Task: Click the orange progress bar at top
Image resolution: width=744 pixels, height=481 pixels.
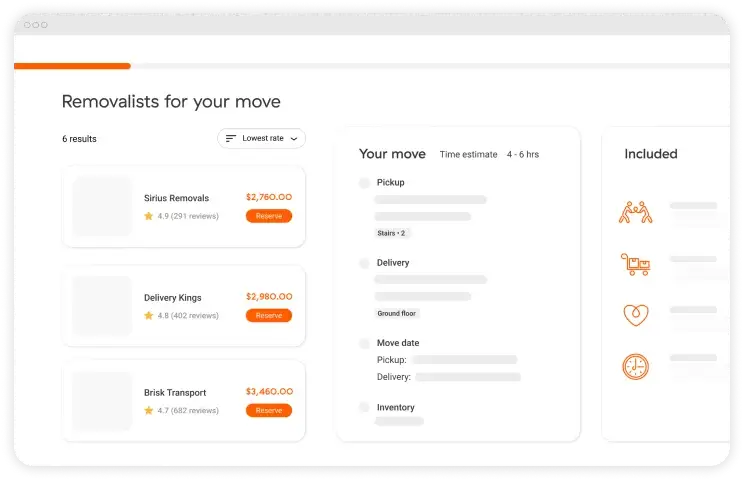Action: click(x=72, y=66)
